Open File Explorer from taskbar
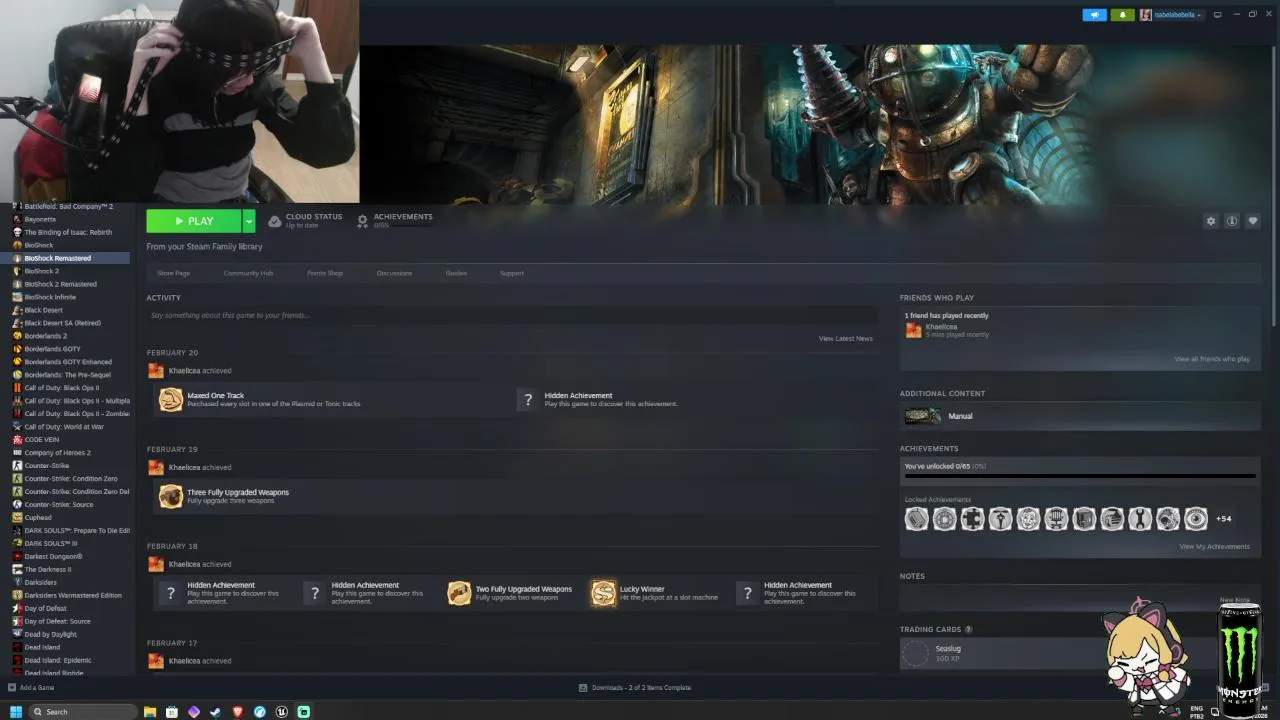1280x720 pixels. [150, 712]
